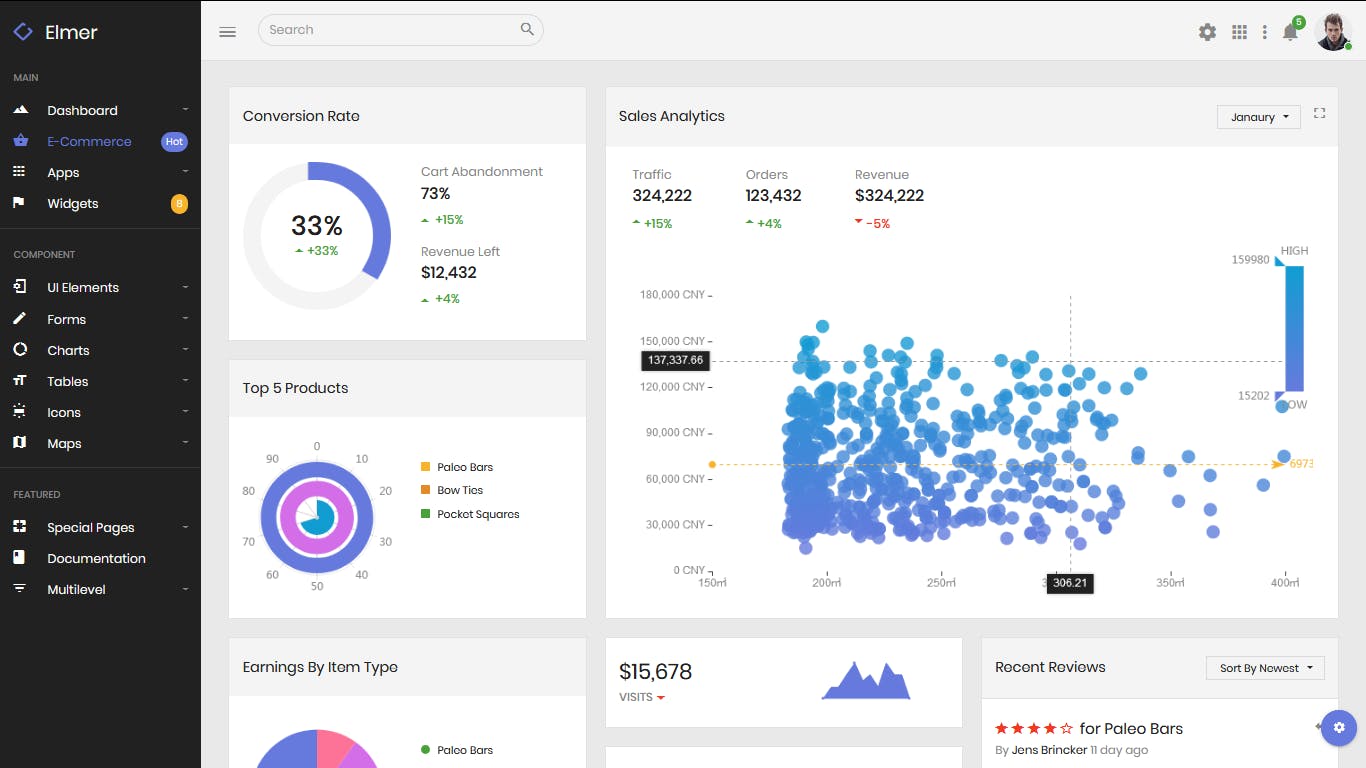Screen dimensions: 1366x768
Task: Click the UI Elements icon
Action: tap(19, 287)
